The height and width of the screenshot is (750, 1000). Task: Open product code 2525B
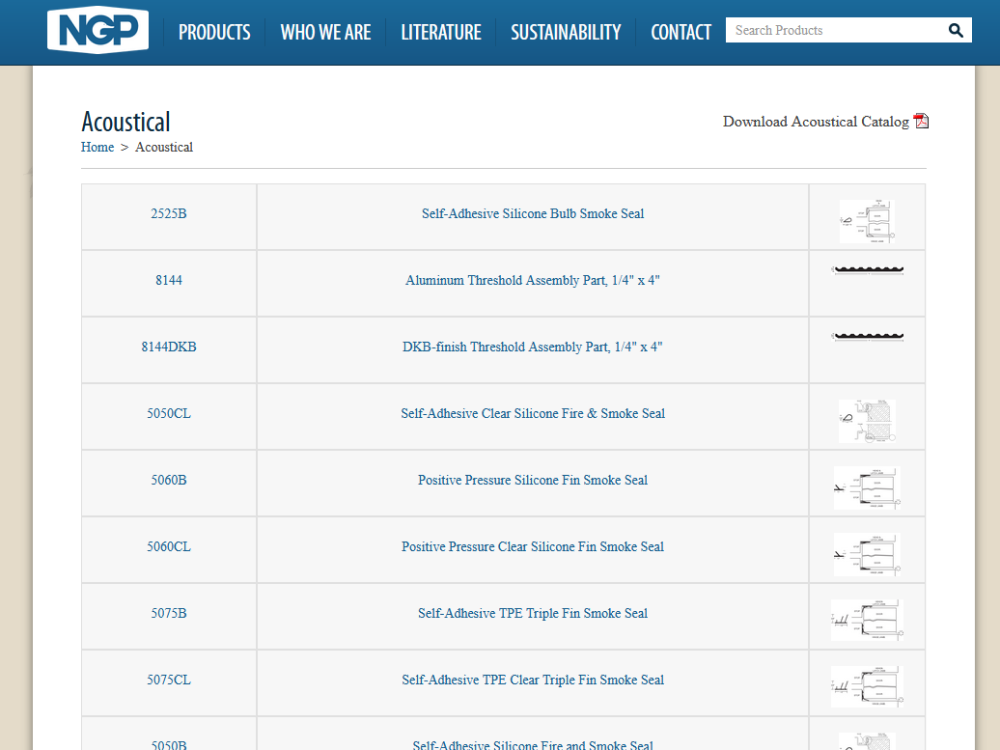click(x=169, y=214)
